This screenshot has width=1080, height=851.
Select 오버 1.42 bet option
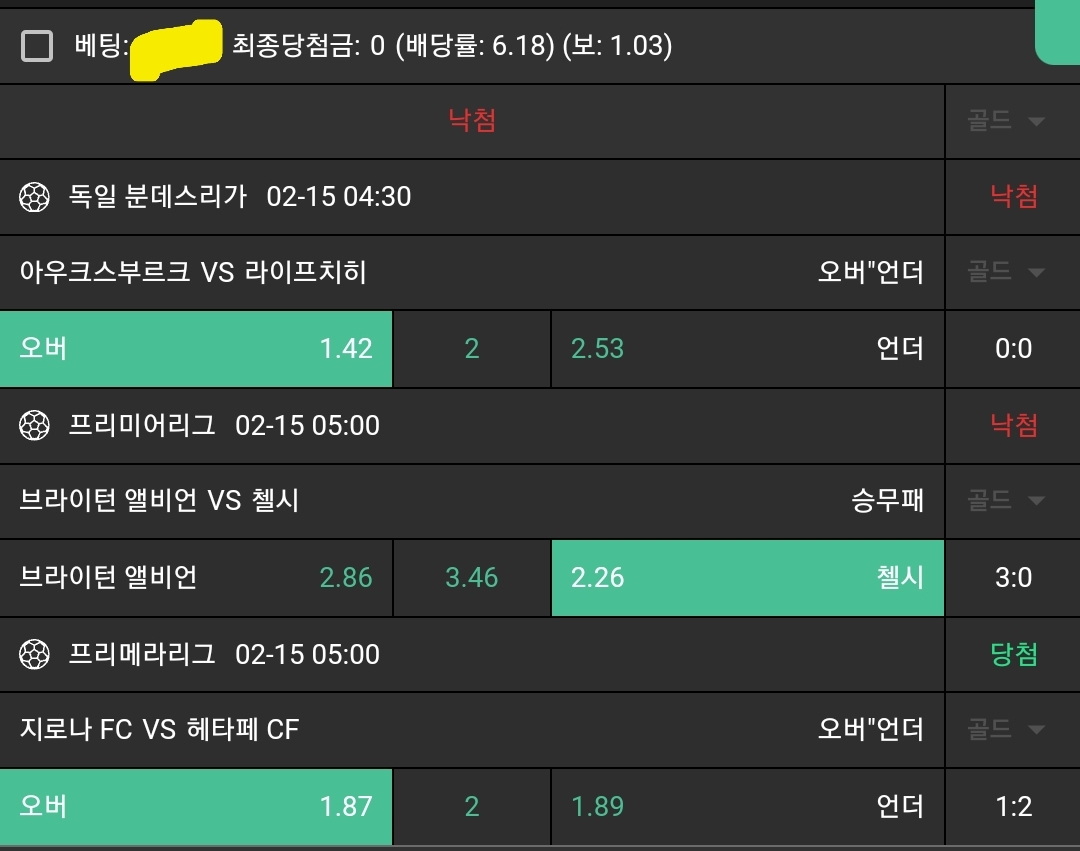point(196,349)
